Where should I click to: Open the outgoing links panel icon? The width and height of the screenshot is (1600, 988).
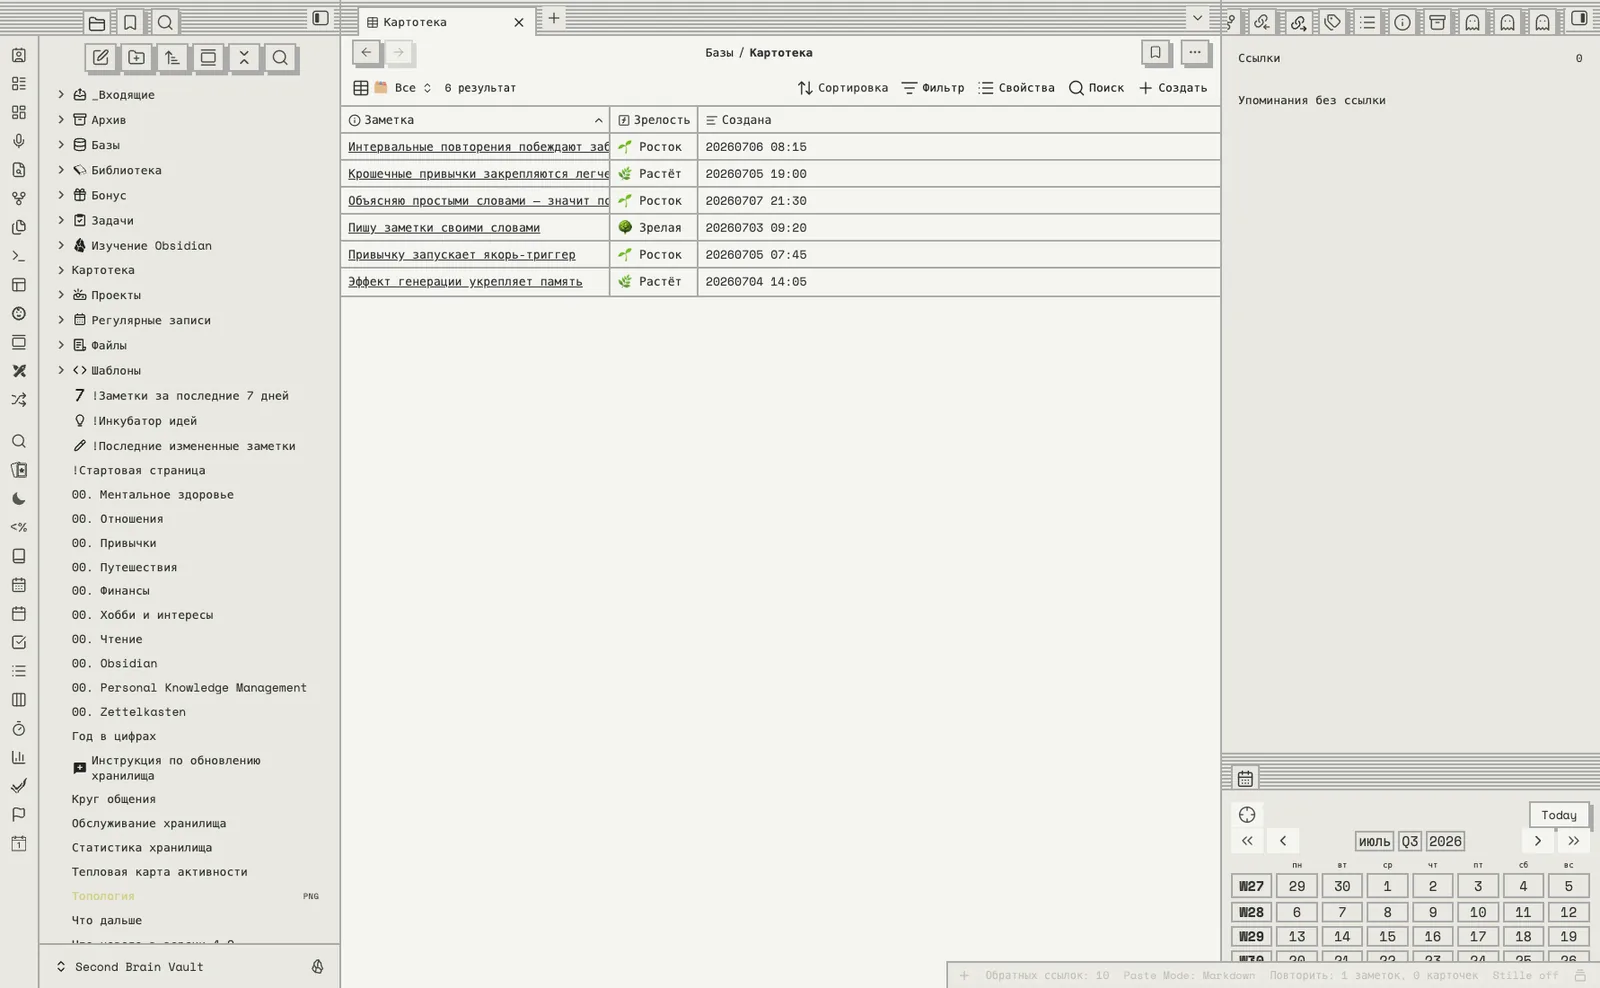[x=1298, y=22]
